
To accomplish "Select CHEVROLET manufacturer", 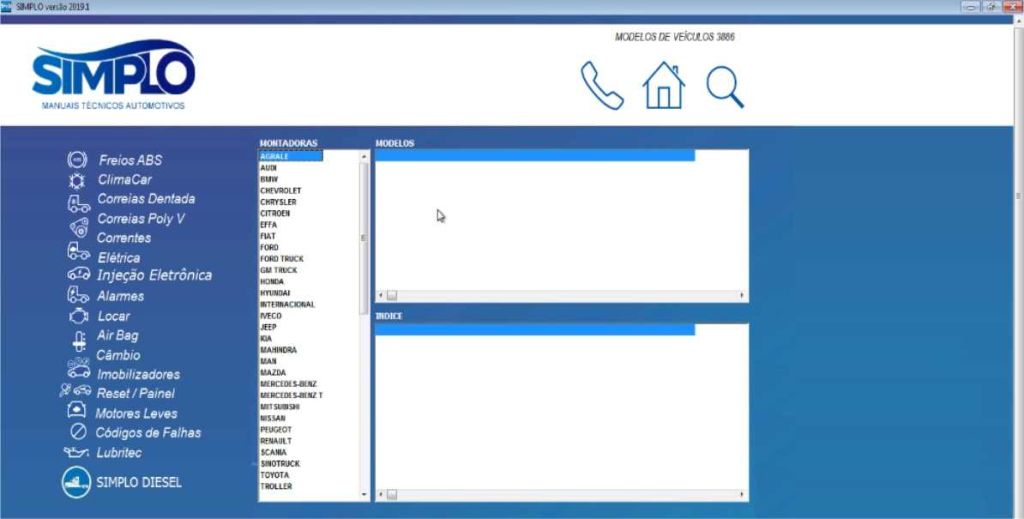I will (x=281, y=191).
